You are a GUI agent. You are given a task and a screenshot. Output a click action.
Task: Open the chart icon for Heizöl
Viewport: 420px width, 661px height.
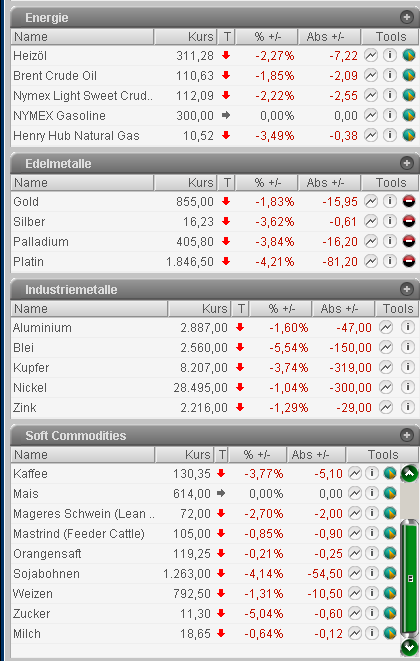point(371,55)
